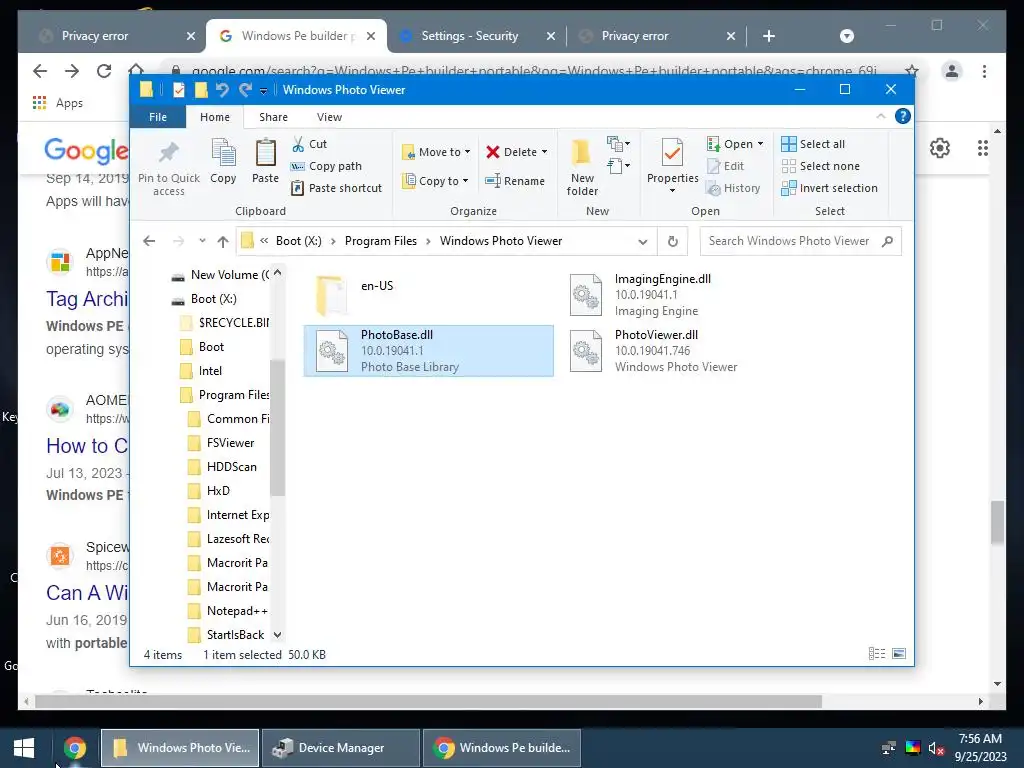The image size is (1024, 768).
Task: Expand address bar history dropdown
Action: 643,242
